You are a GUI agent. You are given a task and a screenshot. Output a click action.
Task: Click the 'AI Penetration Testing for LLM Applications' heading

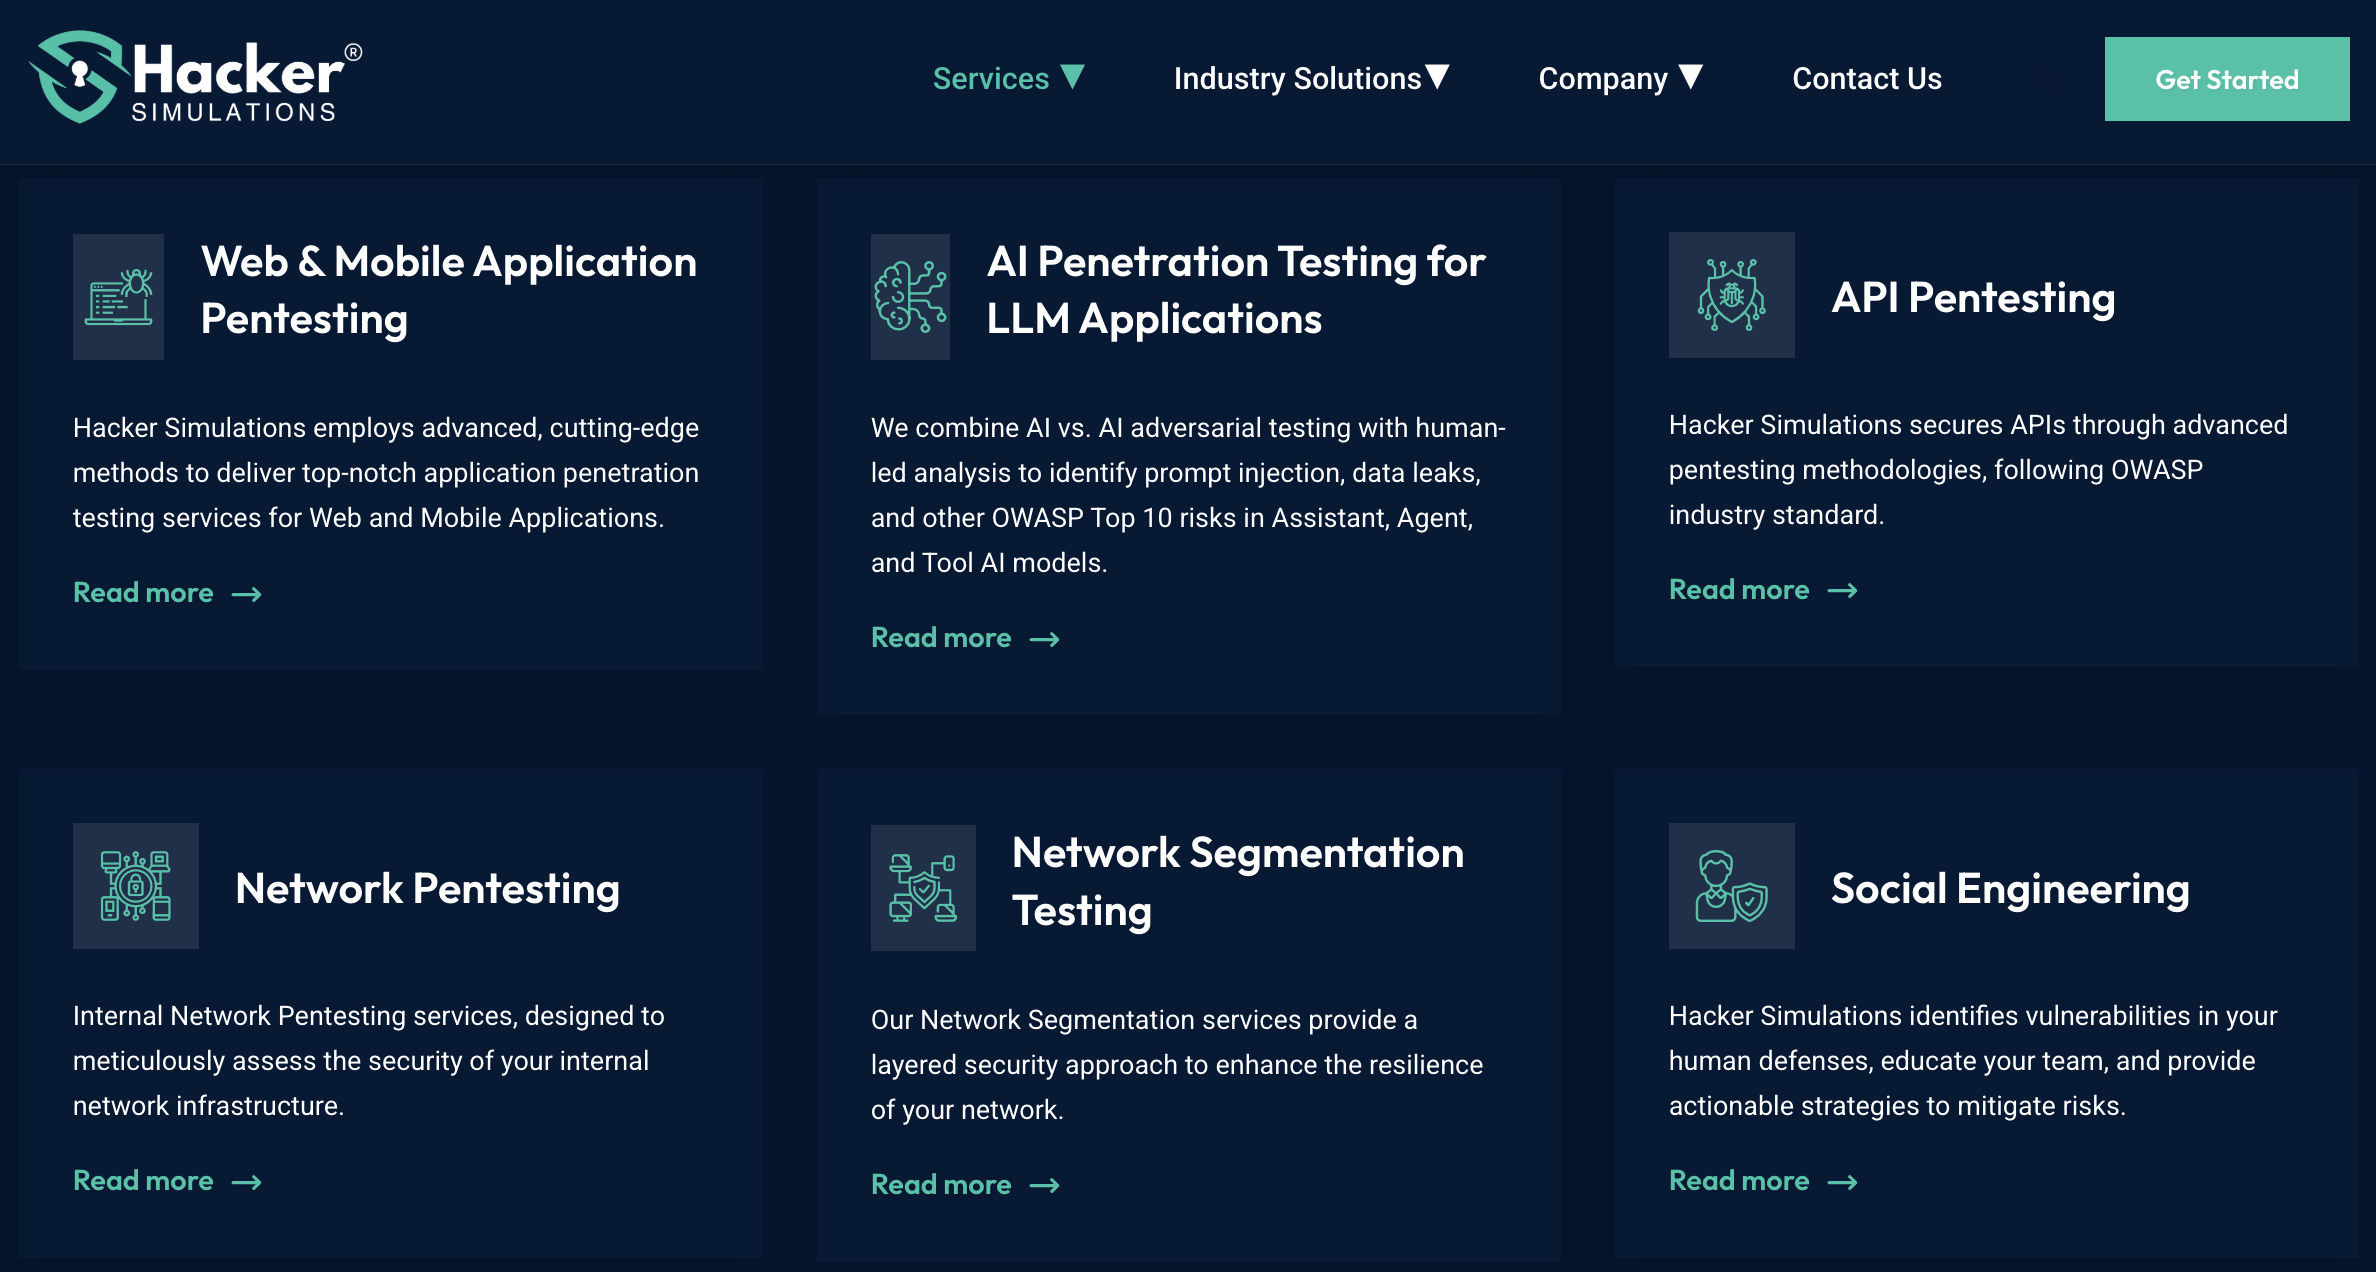click(1236, 291)
